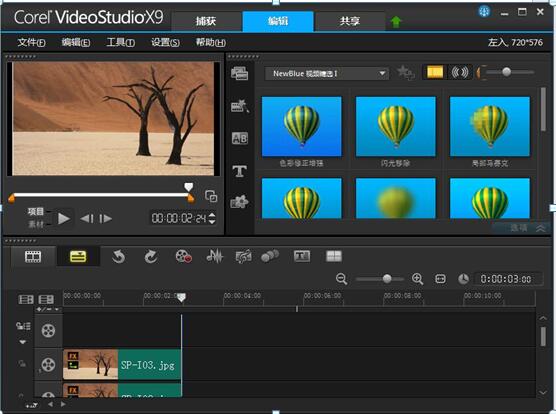The height and width of the screenshot is (414, 556).
Task: Click timeline vertical scroll down arrow
Action: coord(543,392)
